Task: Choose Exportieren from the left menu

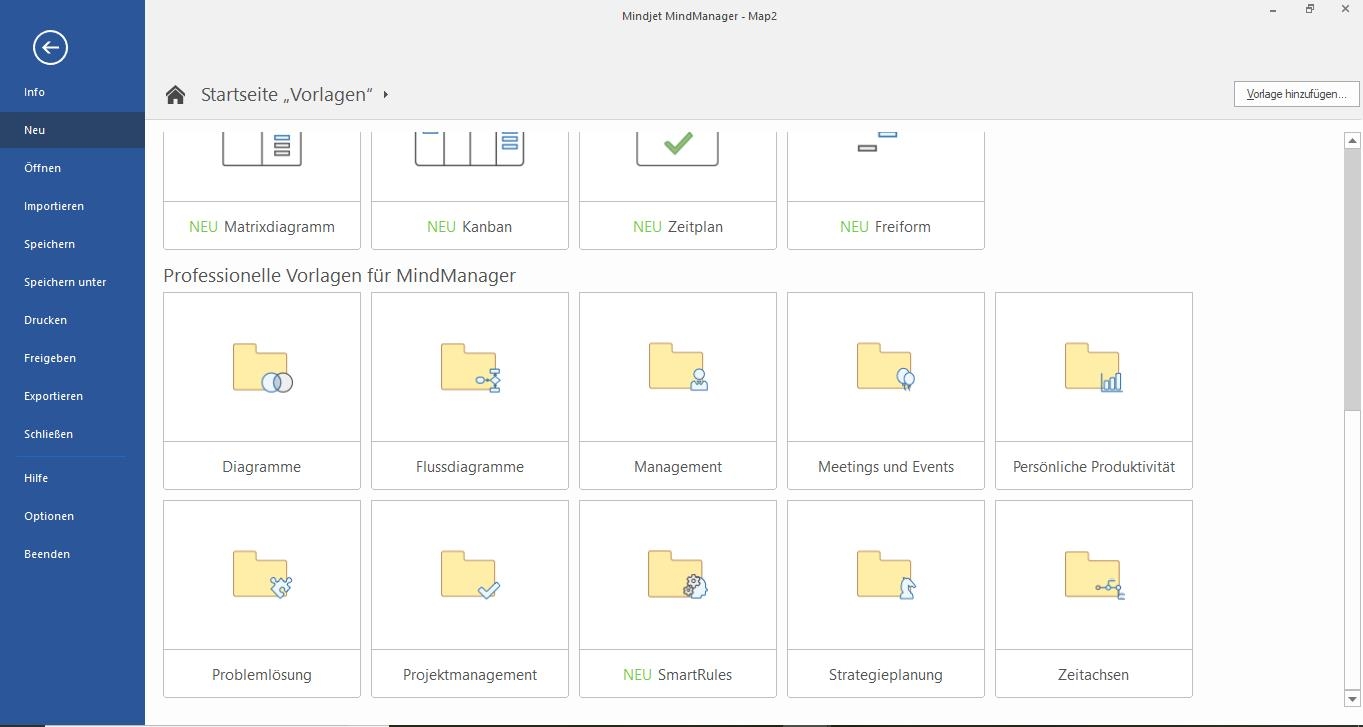Action: pyautogui.click(x=54, y=396)
